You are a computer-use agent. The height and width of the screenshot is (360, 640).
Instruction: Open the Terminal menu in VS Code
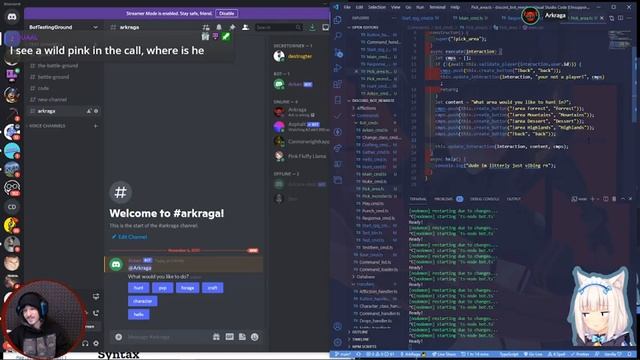(x=437, y=7)
